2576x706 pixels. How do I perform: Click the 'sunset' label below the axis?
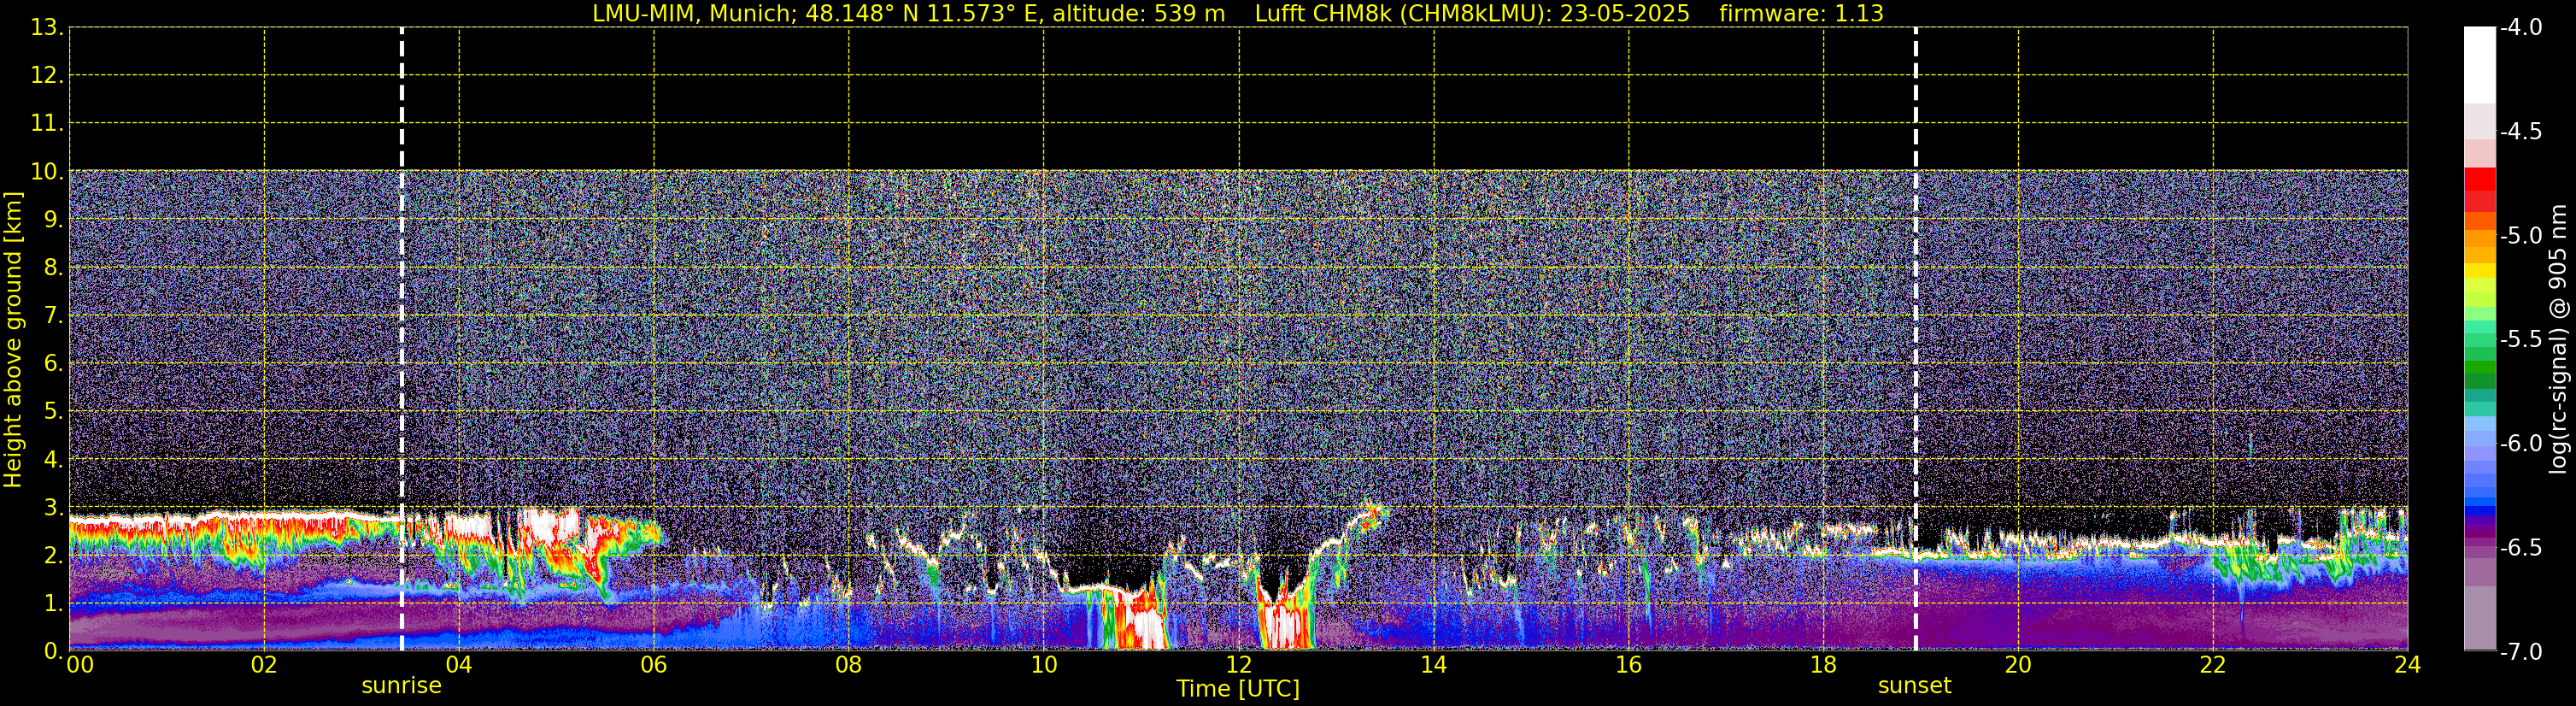[x=1914, y=686]
